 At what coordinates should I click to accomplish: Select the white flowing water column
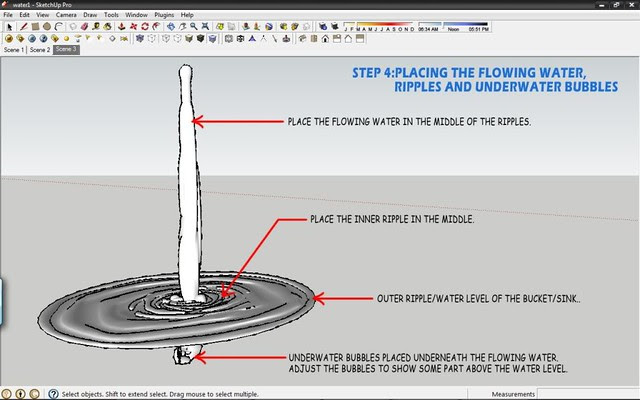tap(189, 184)
